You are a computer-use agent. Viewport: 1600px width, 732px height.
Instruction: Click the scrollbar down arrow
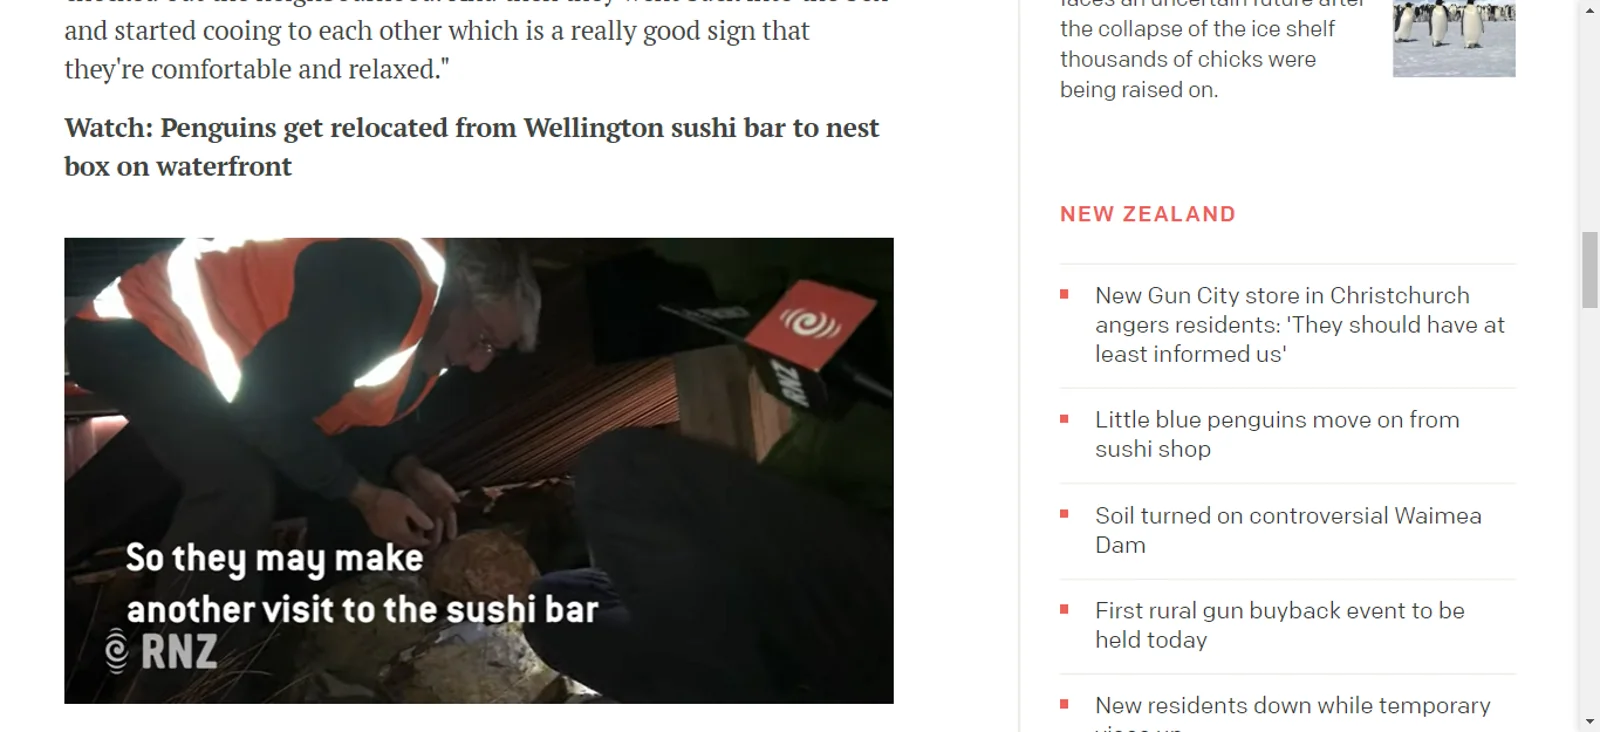tap(1589, 722)
